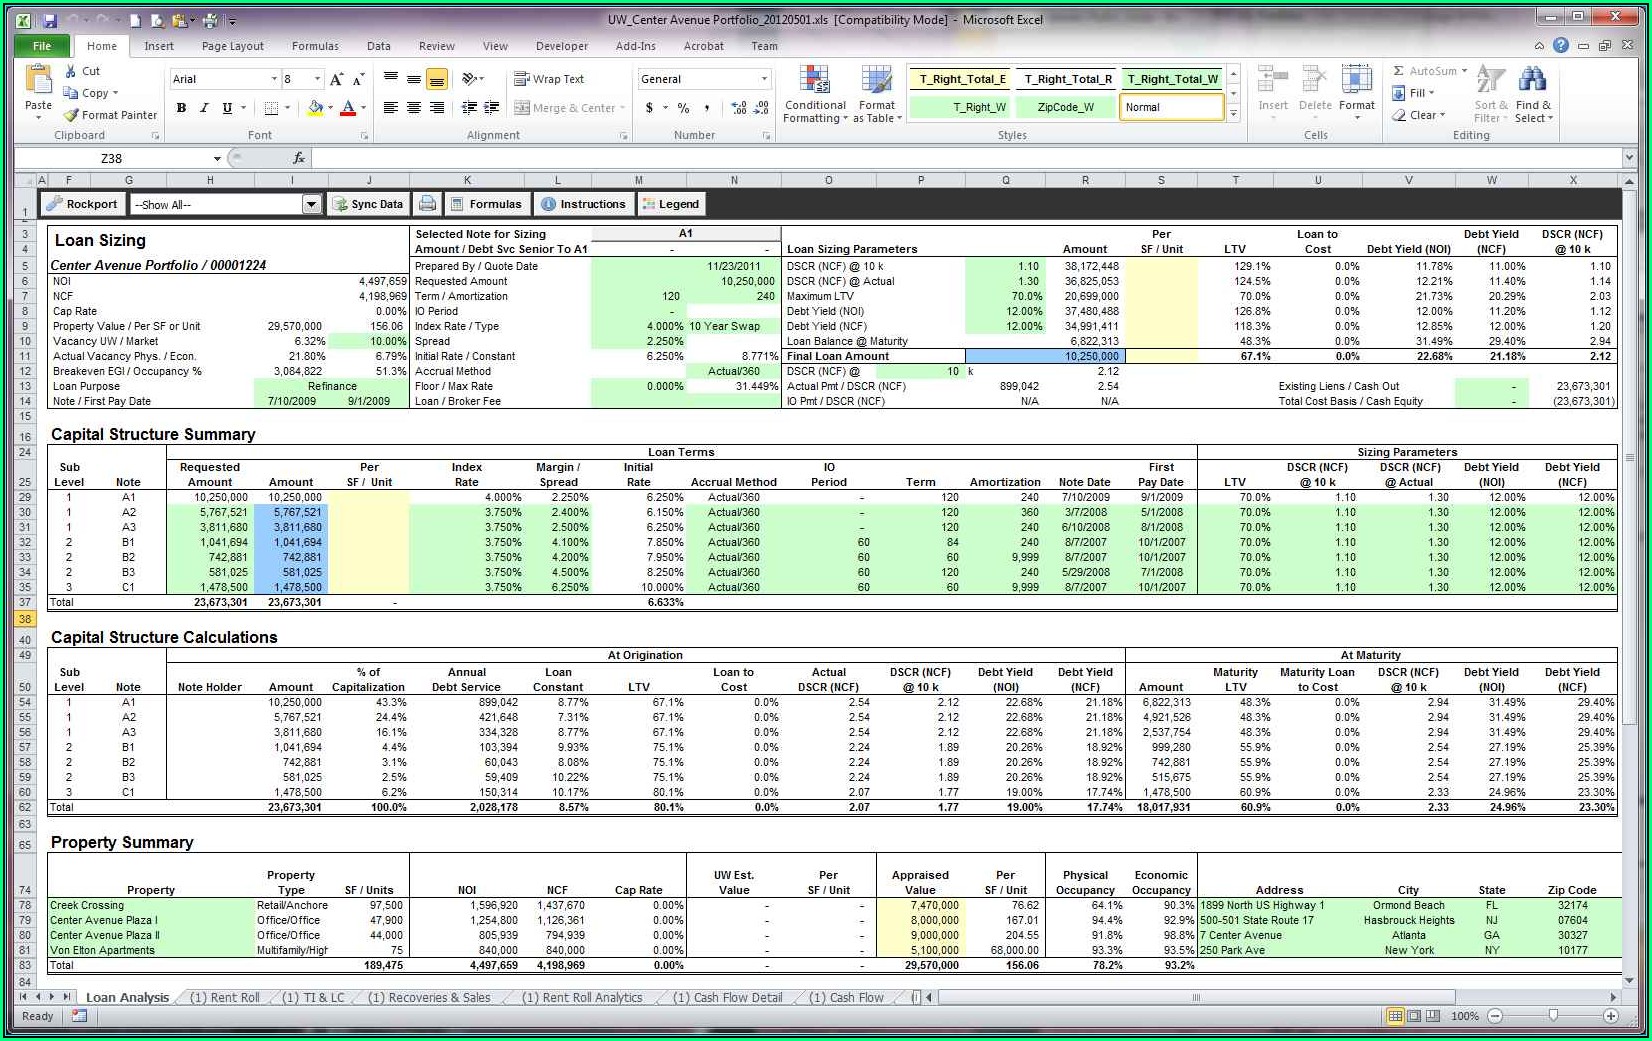1652x1041 pixels.
Task: Click the Conditional Formatting icon
Action: [815, 80]
